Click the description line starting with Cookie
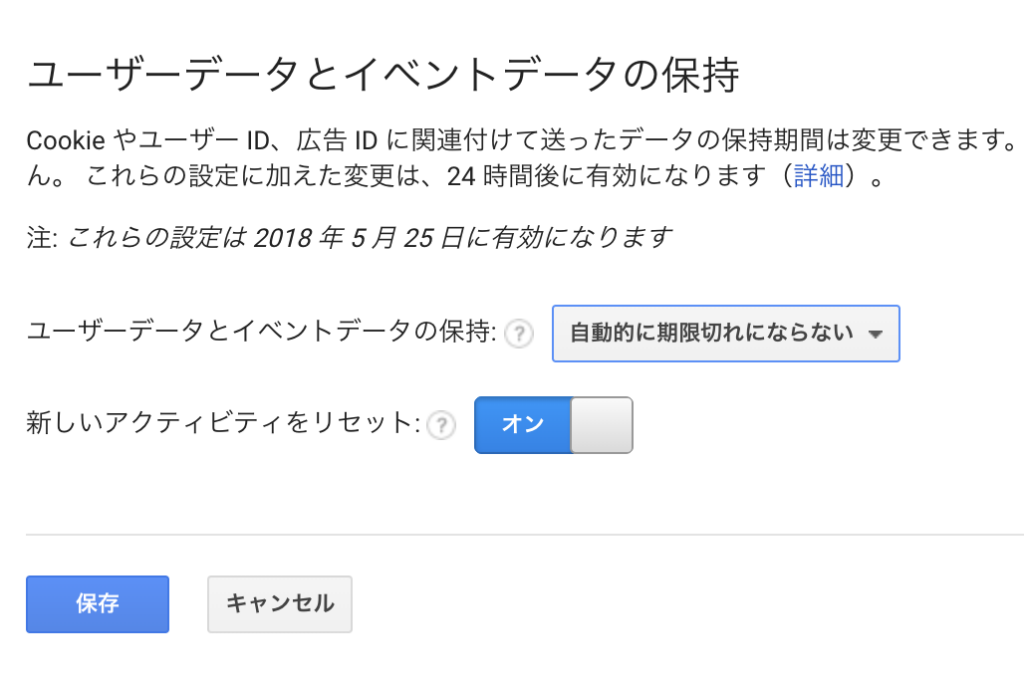 pyautogui.click(x=520, y=139)
